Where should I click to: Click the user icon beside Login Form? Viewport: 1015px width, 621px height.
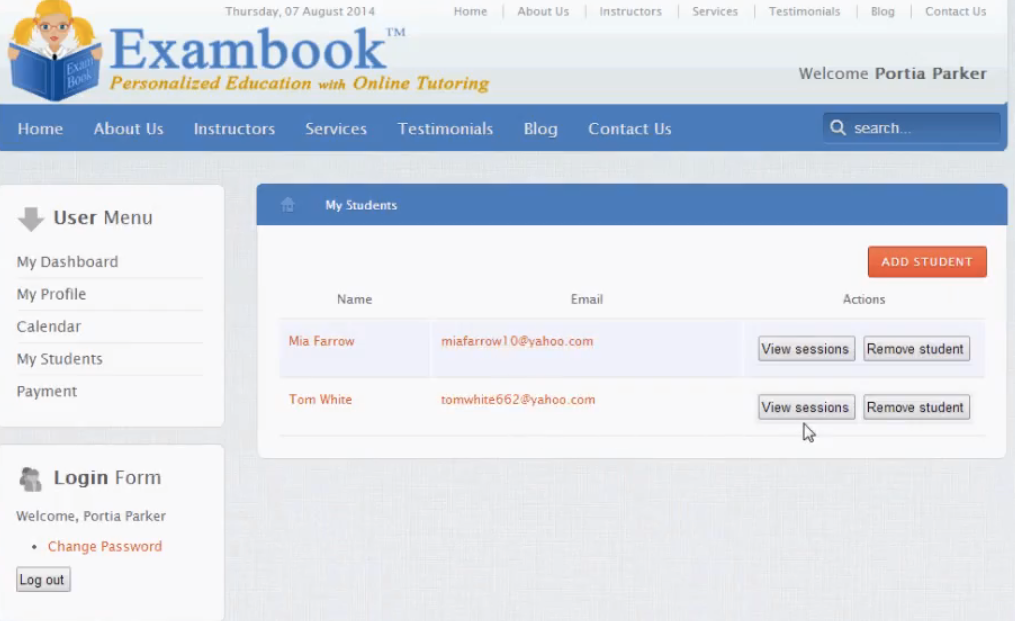click(31, 479)
